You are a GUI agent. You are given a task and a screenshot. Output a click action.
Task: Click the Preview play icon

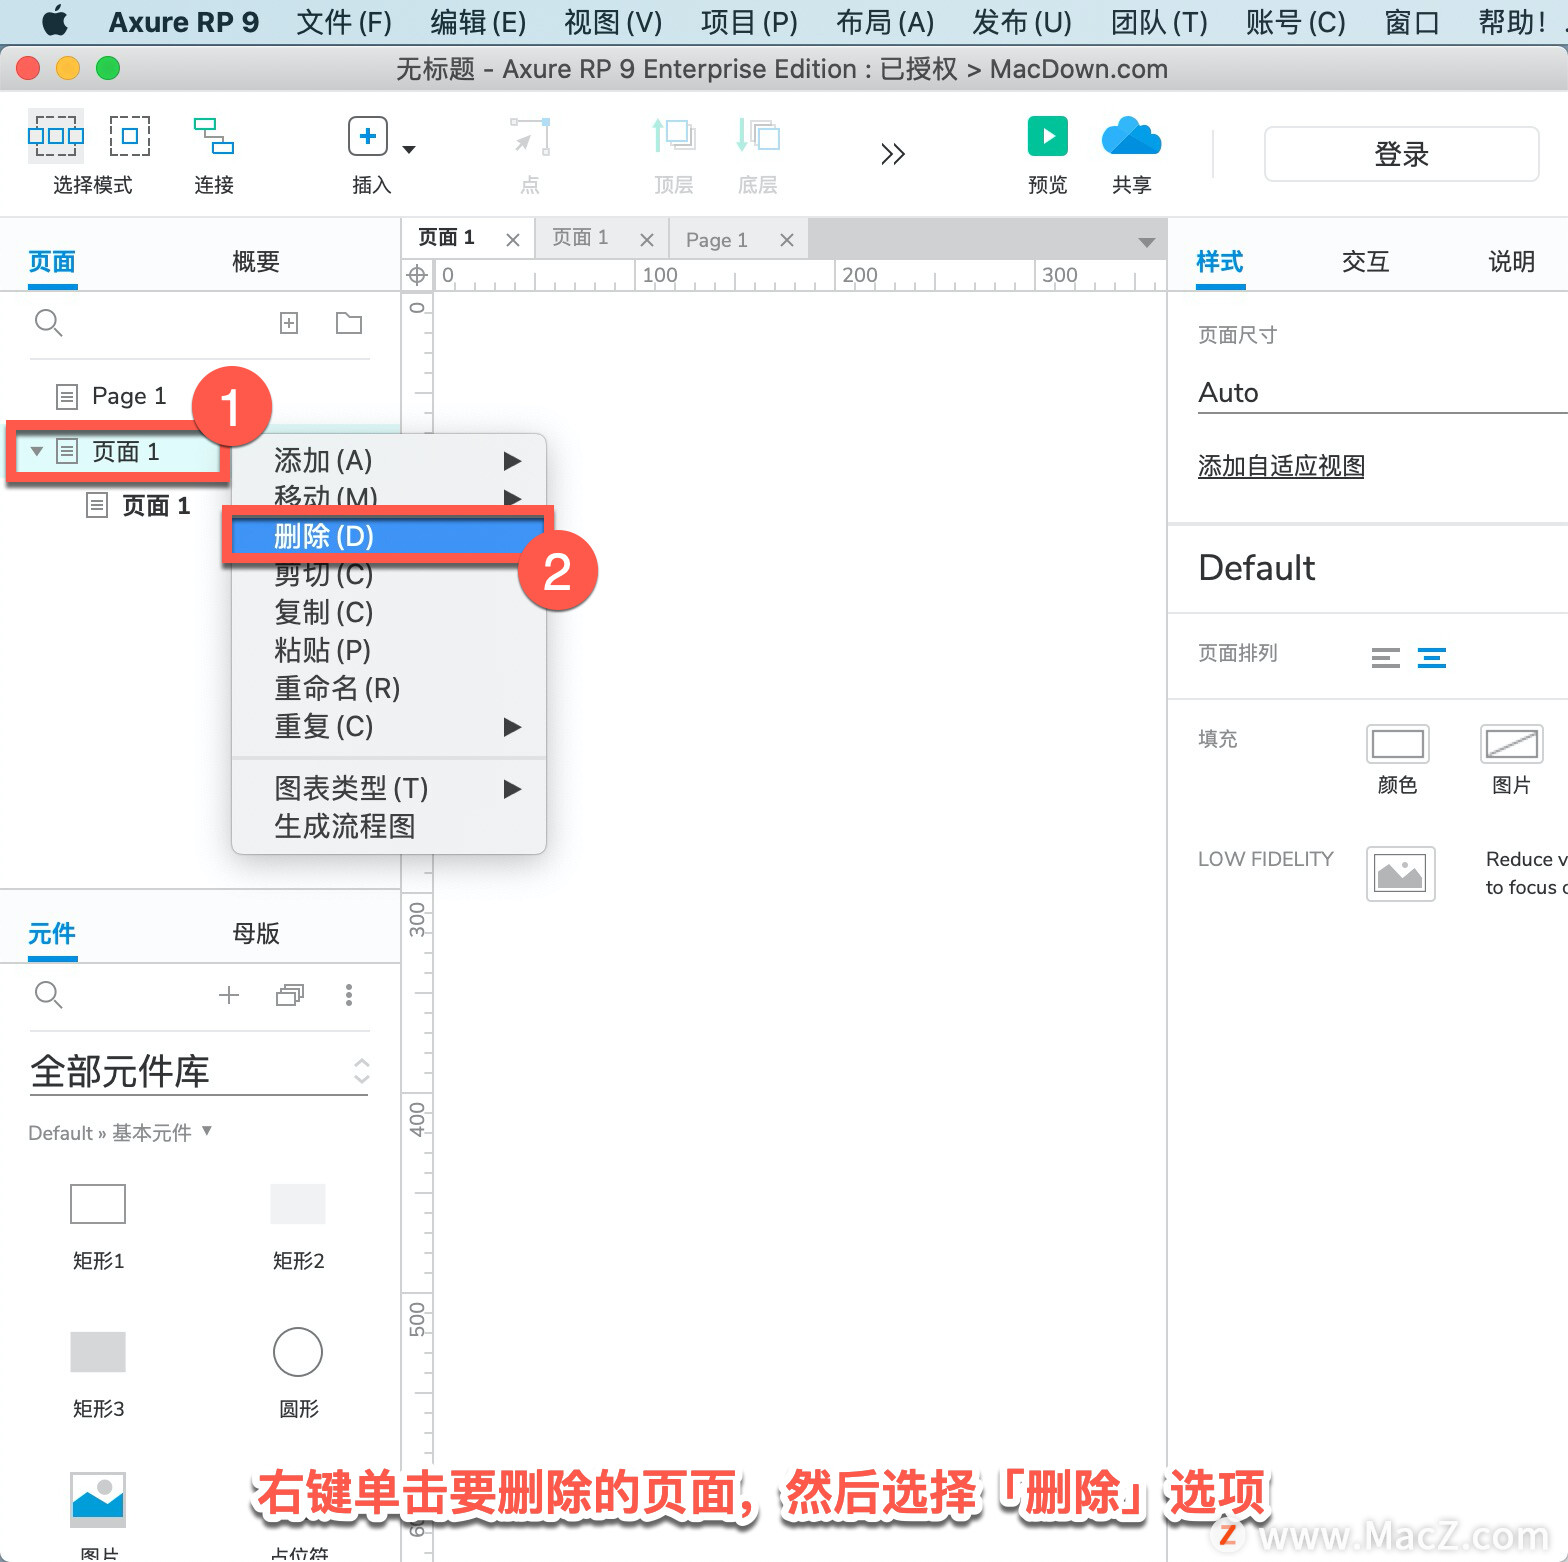tap(1048, 136)
